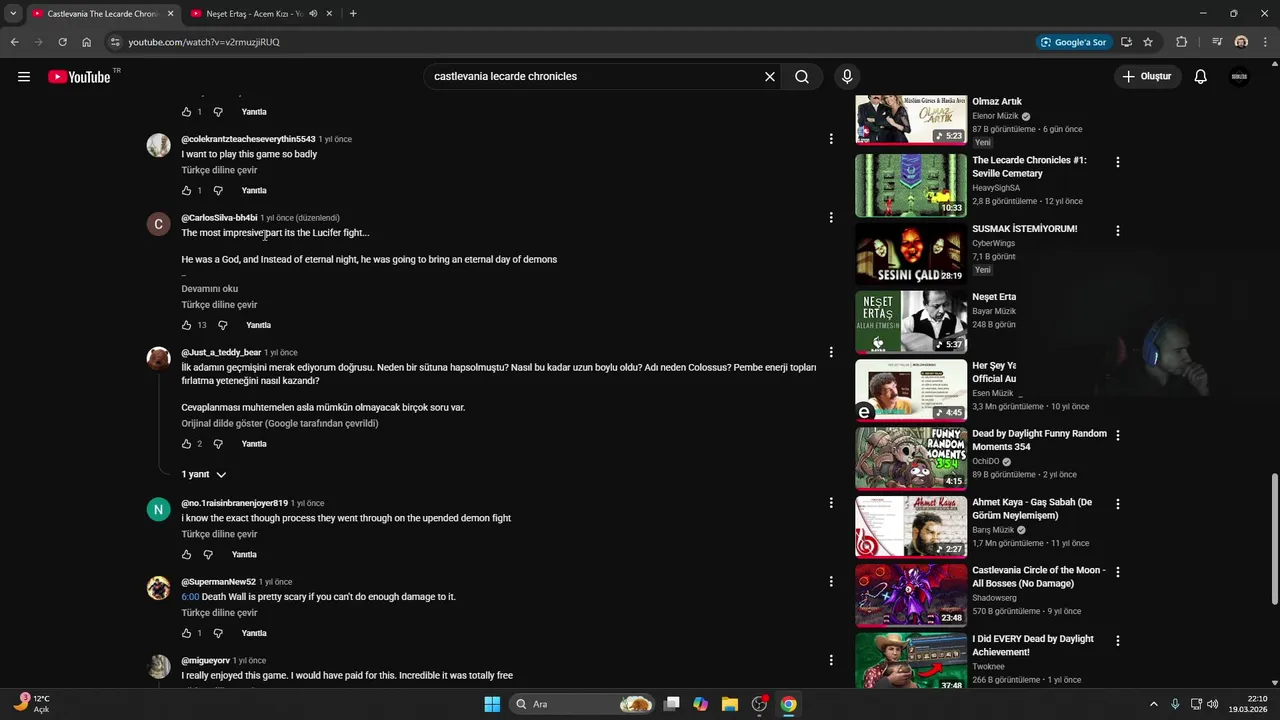This screenshot has width=1280, height=720.
Task: Open options for @CarlosSilva-bh4bi comment
Action: pos(831,218)
